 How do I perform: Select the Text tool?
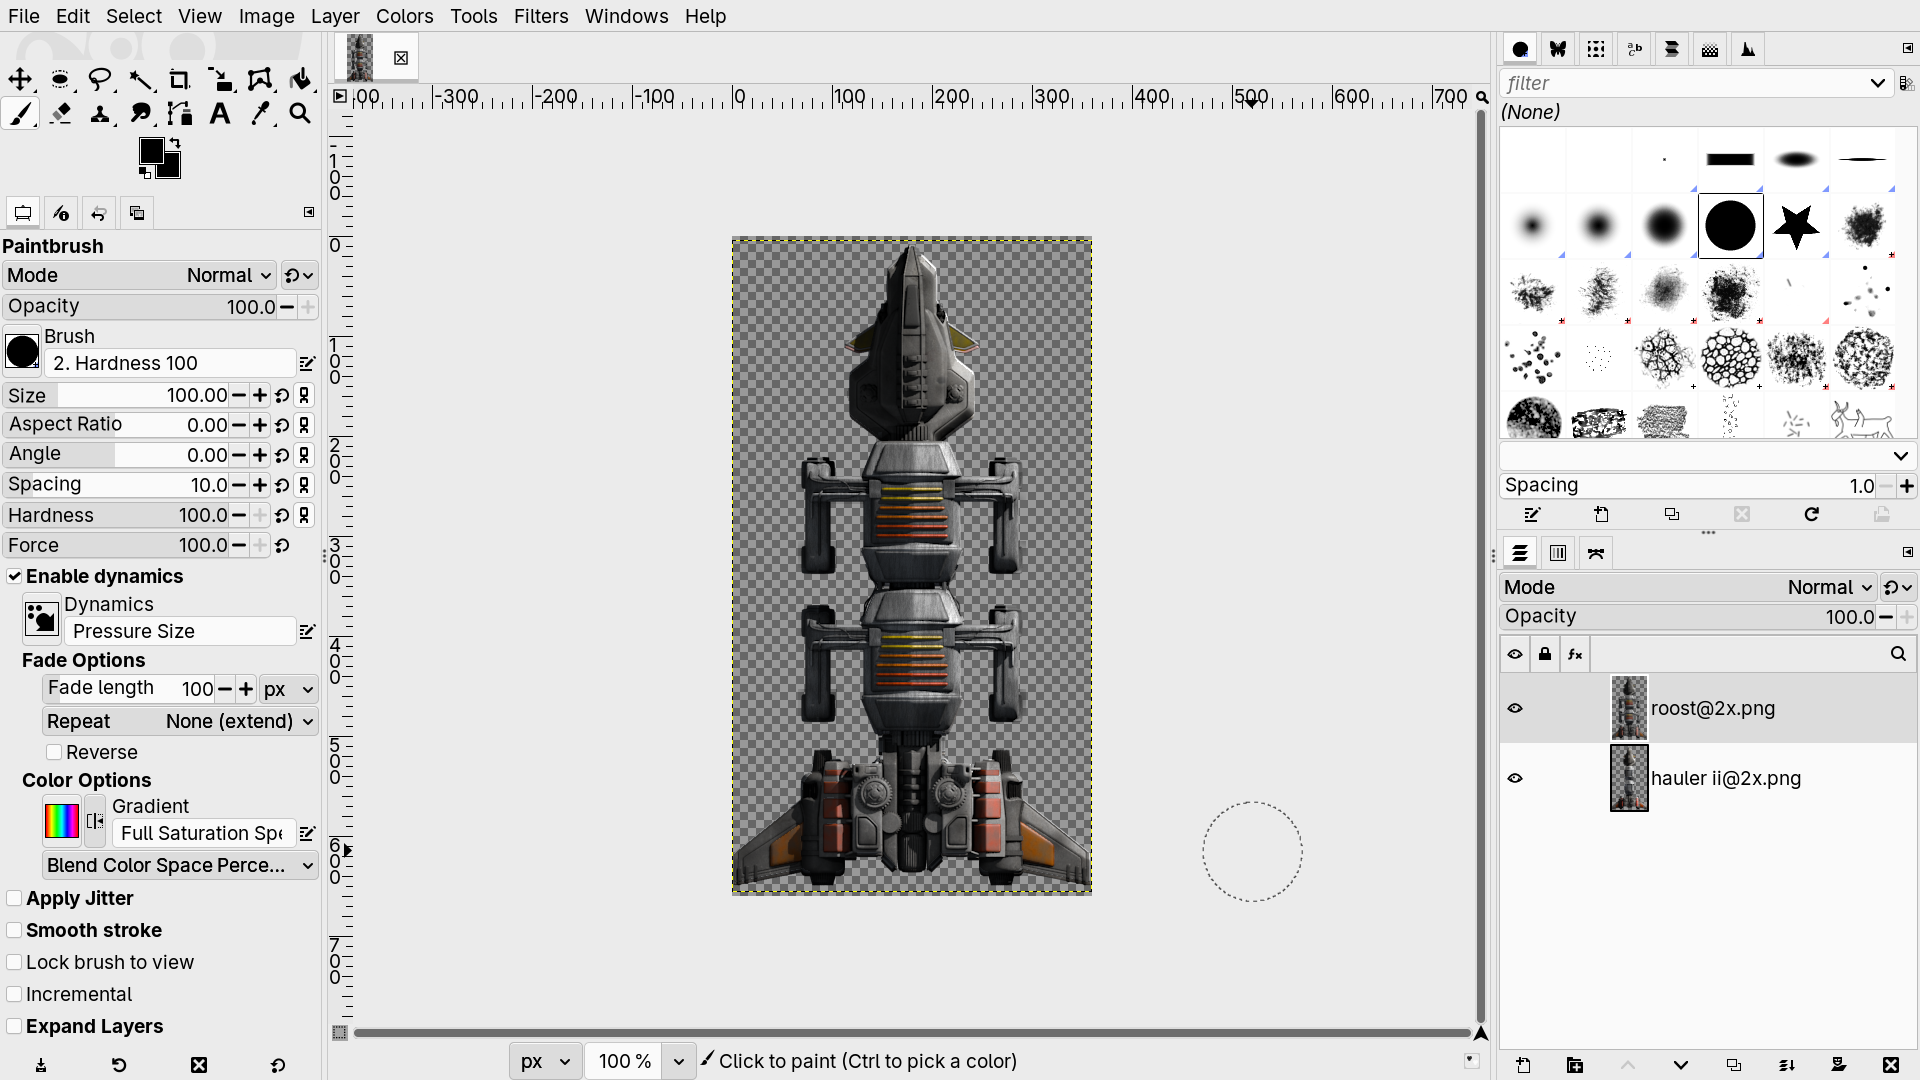220,114
